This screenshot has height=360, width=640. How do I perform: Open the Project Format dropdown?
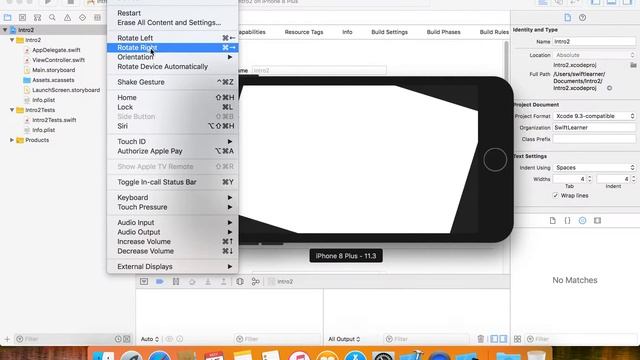[x=595, y=116]
